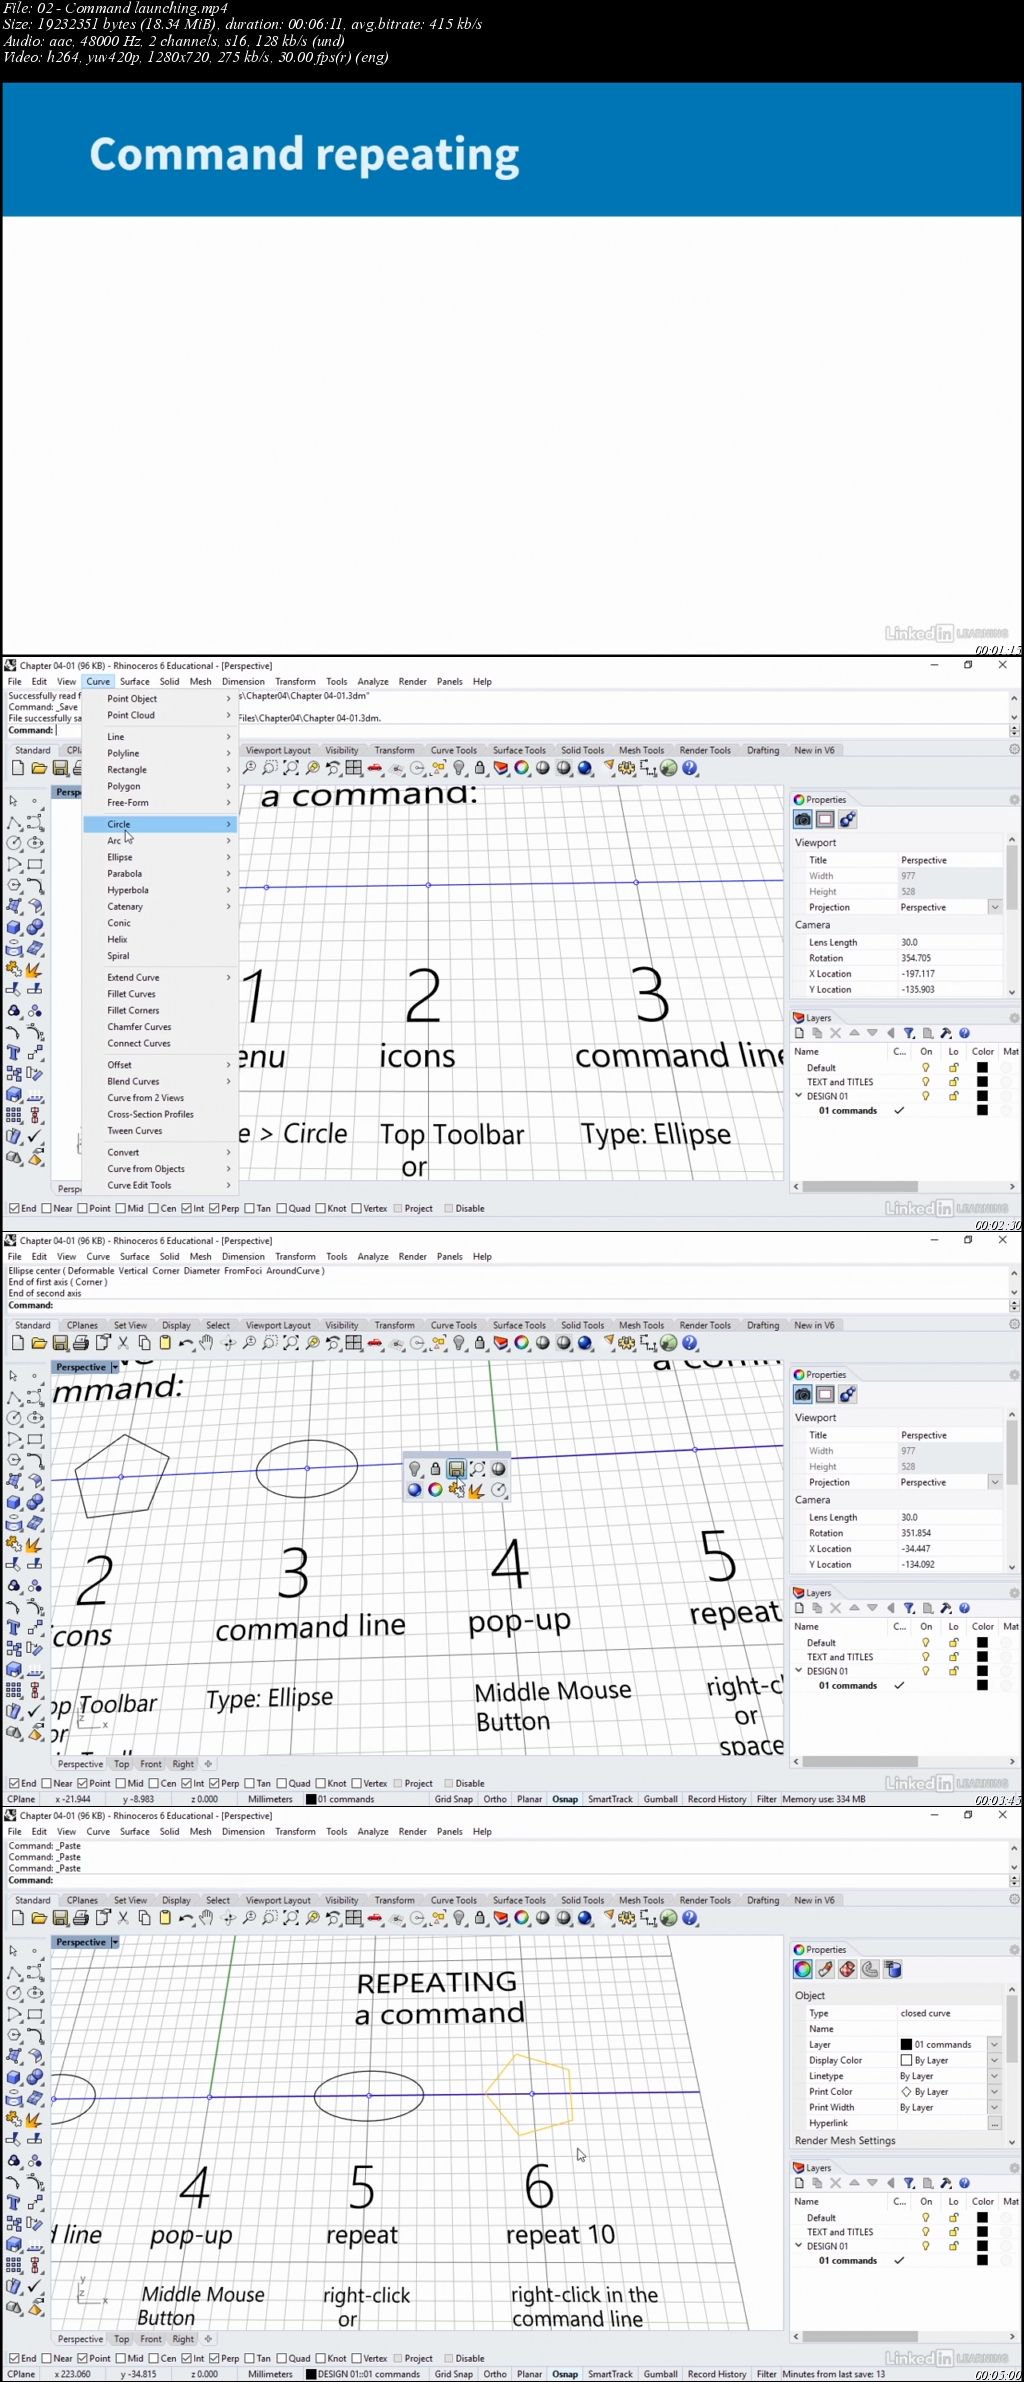Image resolution: width=1024 pixels, height=2382 pixels.
Task: Toggle the End osnap checkbox in the closed-curve frame
Action: tap(14, 2358)
